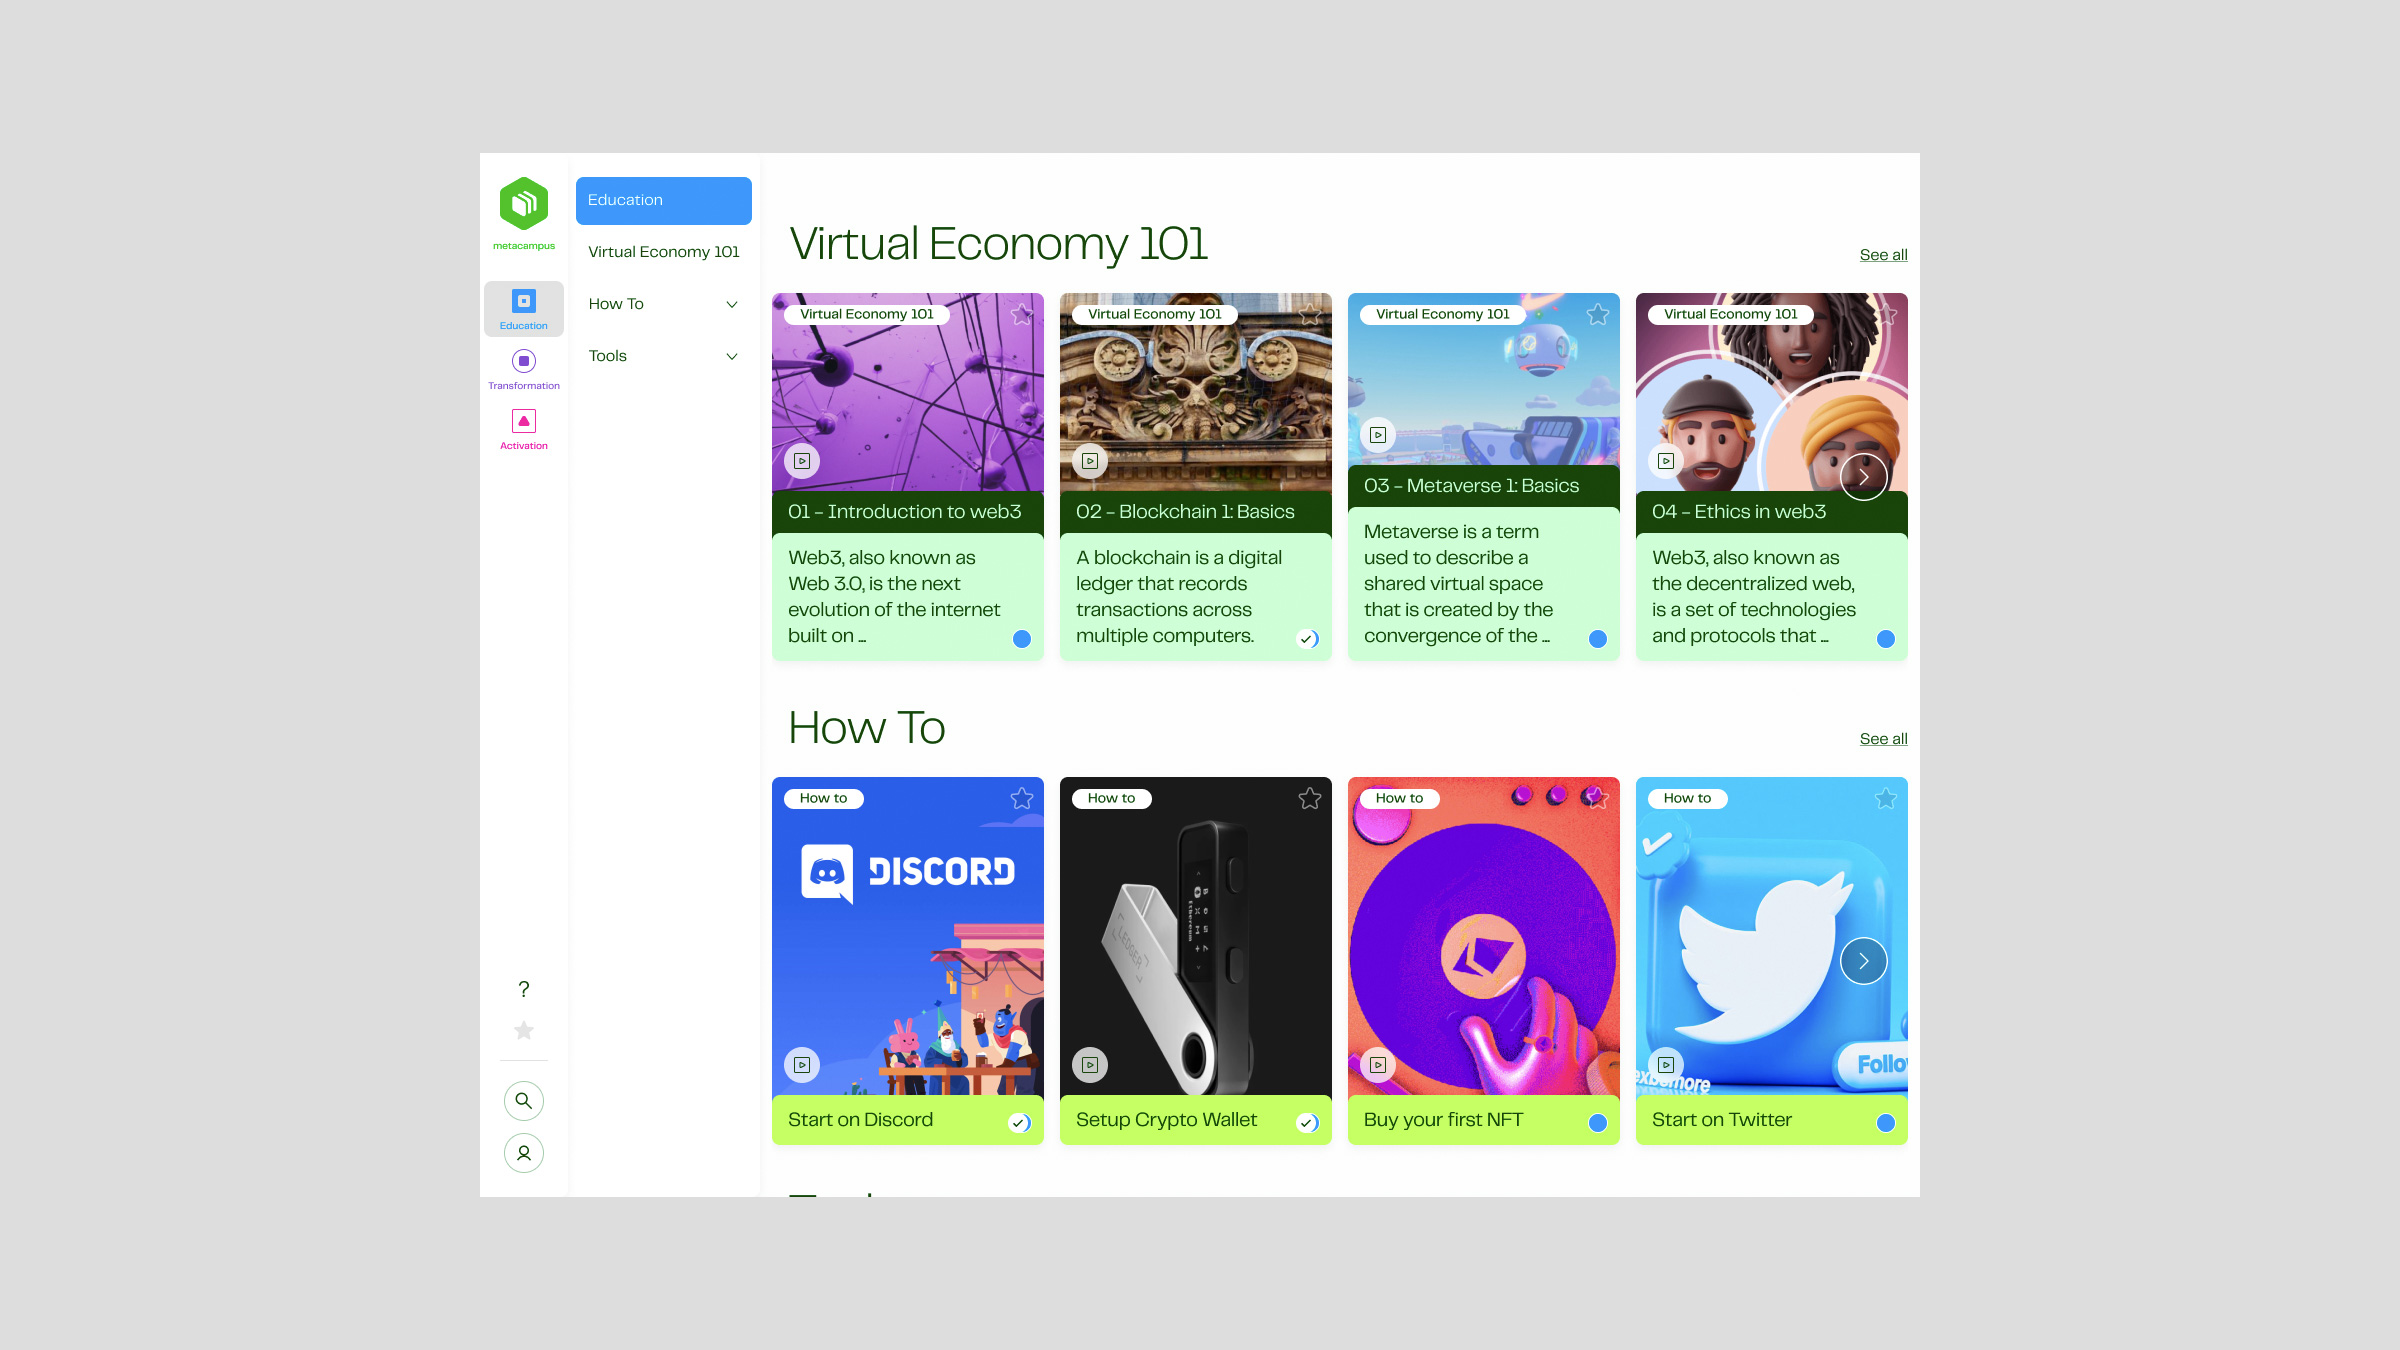Advance Virtual Economy 101 carousel with arrow
The width and height of the screenshot is (2400, 1350).
pos(1863,477)
